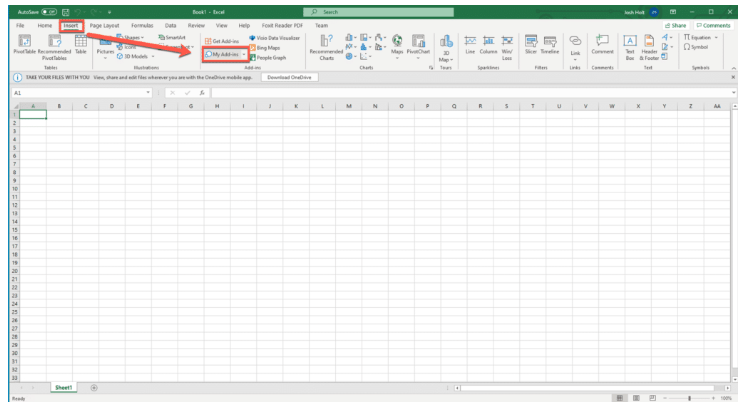Viewport: 743px width, 411px height.
Task: Click the Share button
Action: pyautogui.click(x=676, y=26)
